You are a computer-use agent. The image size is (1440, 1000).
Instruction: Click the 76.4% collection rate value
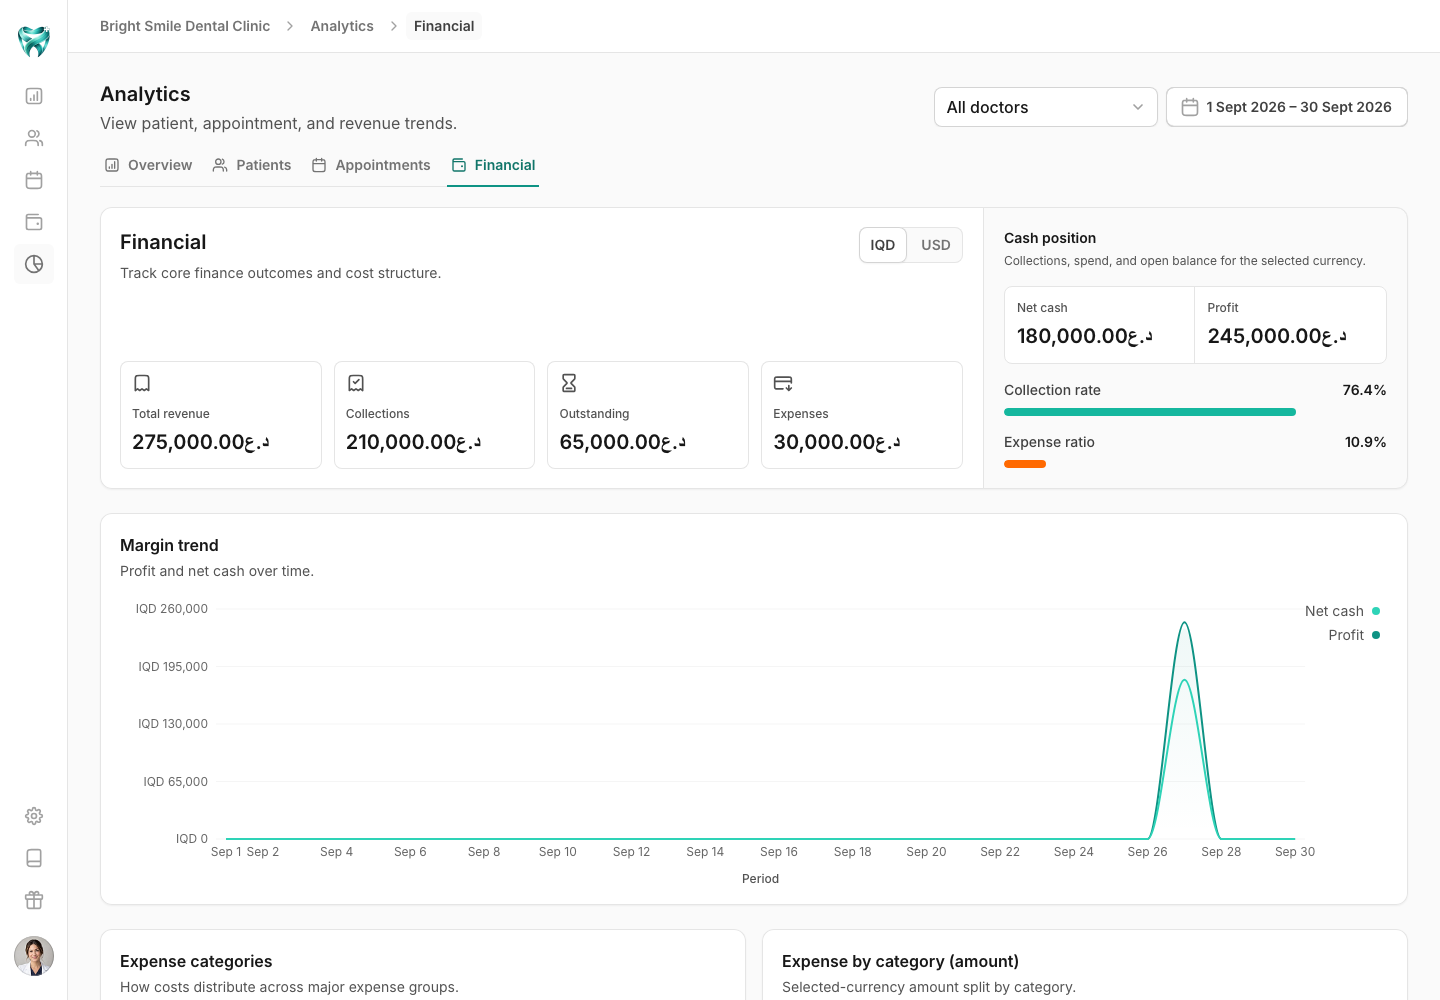(1364, 390)
